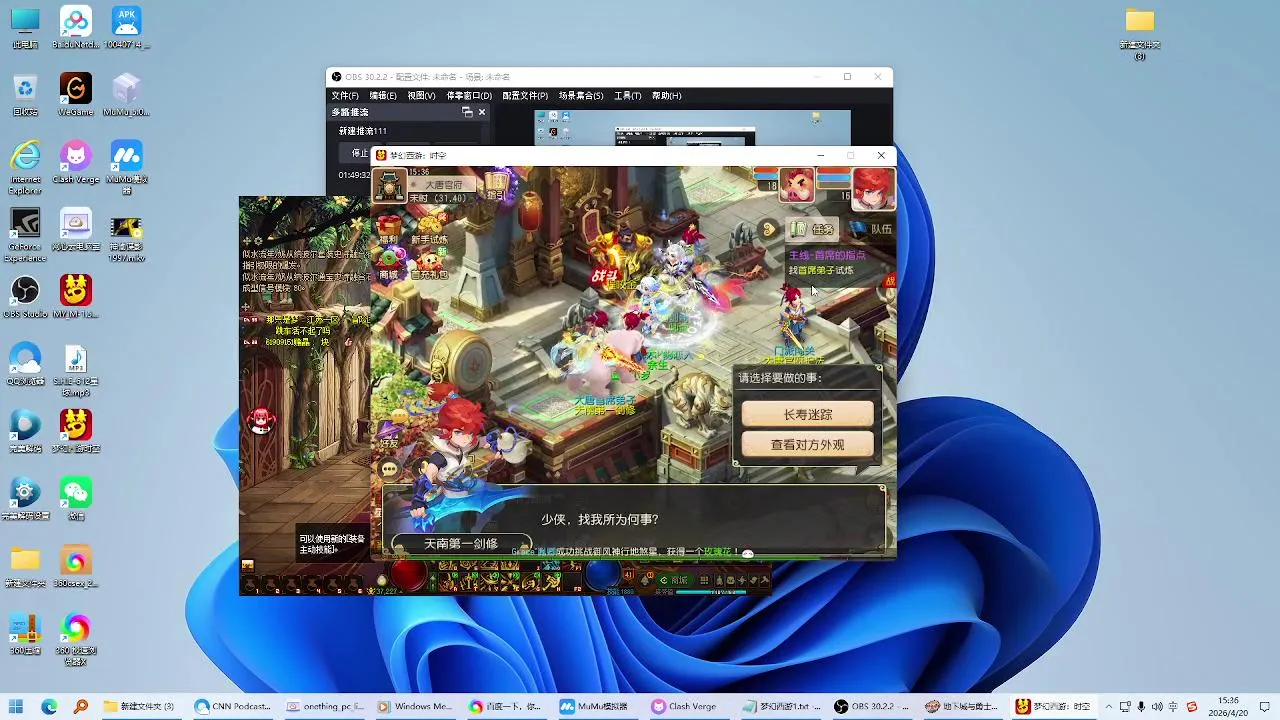Click the pig pet avatar portrait
This screenshot has height=720, width=1280.
click(x=797, y=186)
